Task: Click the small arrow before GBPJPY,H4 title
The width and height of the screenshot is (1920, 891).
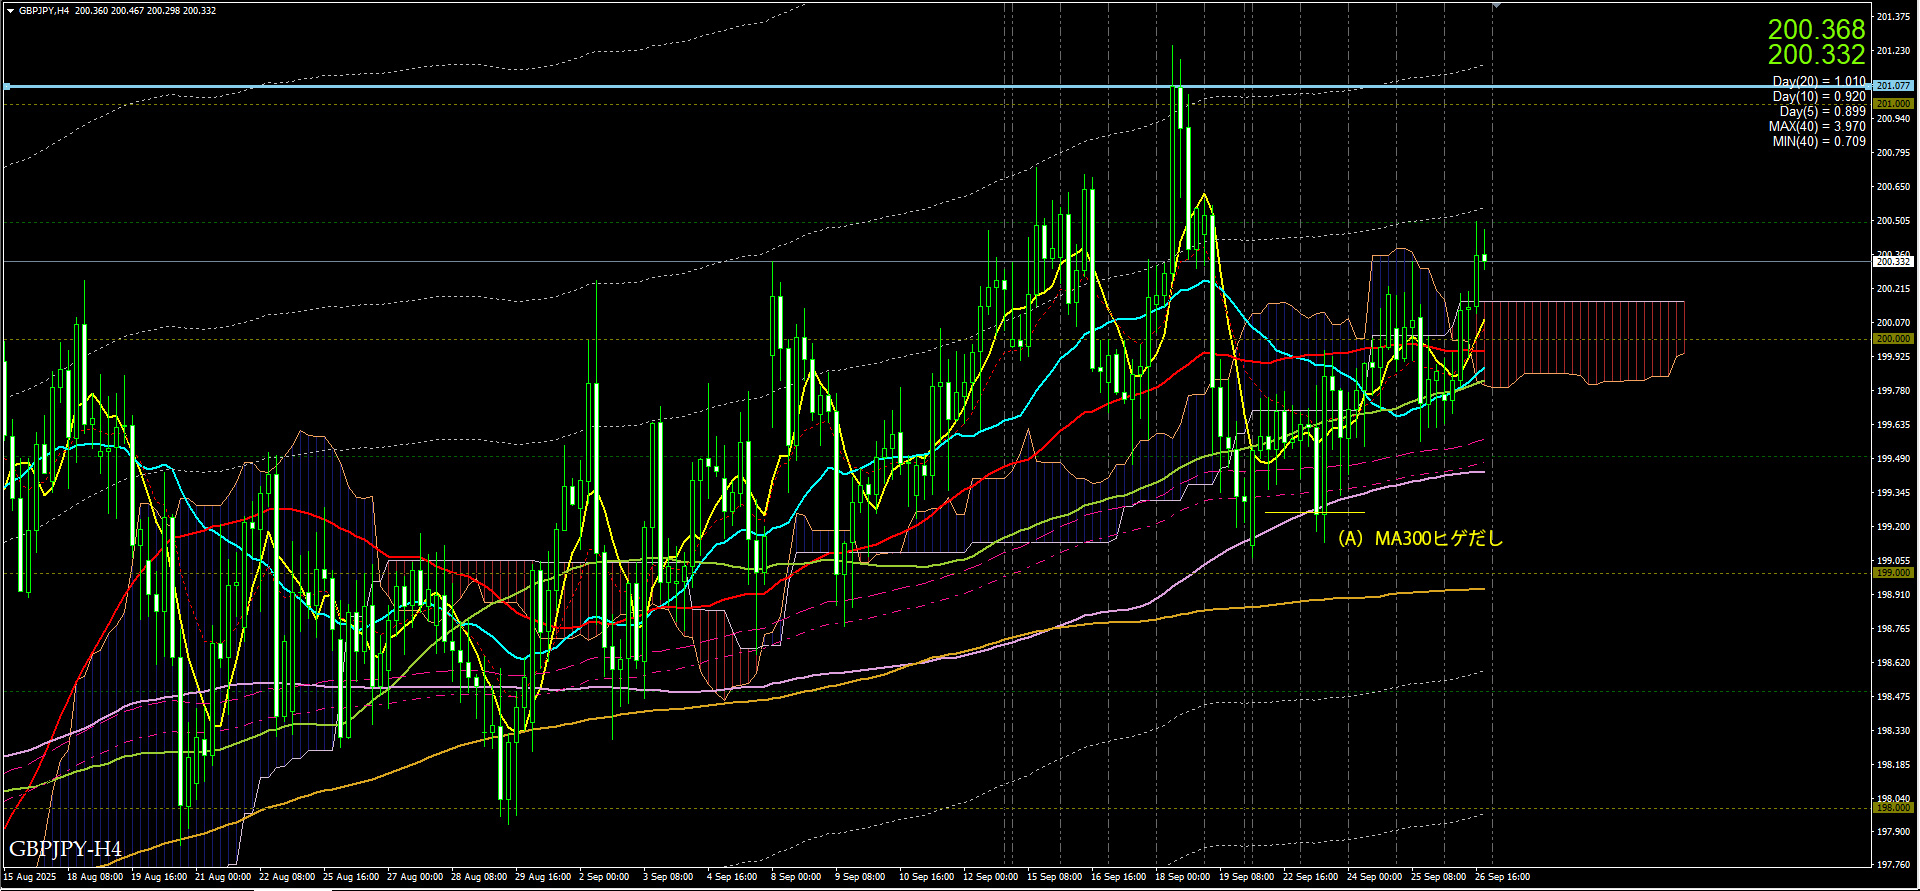Action: click(10, 10)
